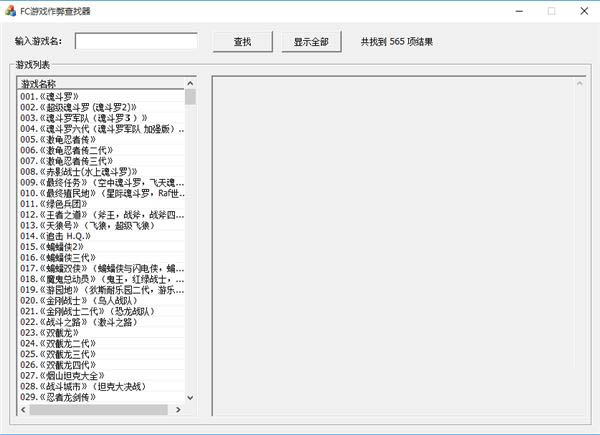The width and height of the screenshot is (600, 435).
Task: Select 009.《最终任务》 entry
Action: (x=102, y=182)
